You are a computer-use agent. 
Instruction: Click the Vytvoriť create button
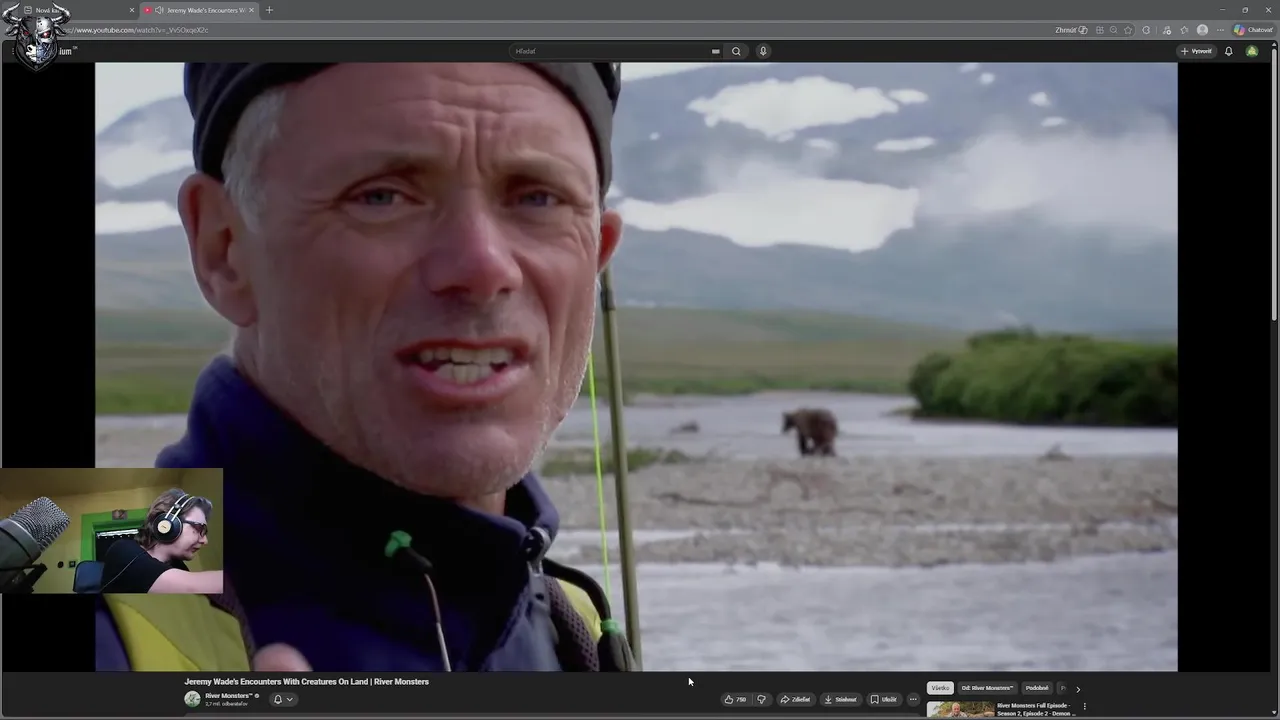[x=1196, y=51]
